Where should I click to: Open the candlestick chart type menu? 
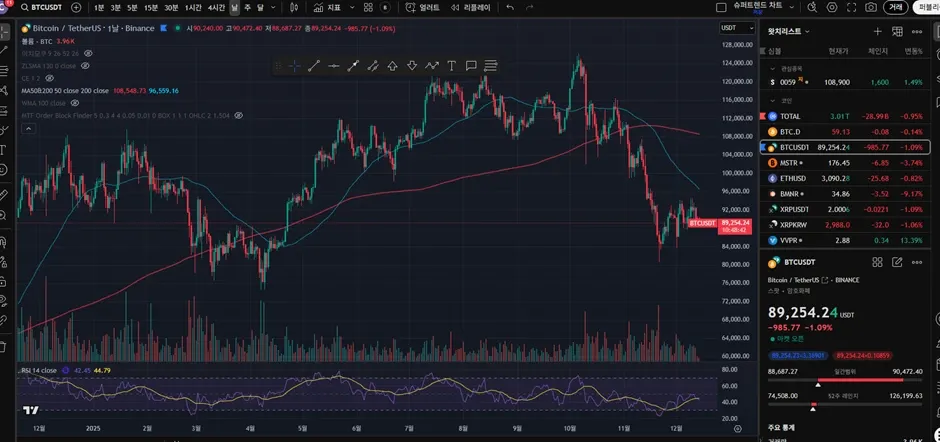[294, 7]
